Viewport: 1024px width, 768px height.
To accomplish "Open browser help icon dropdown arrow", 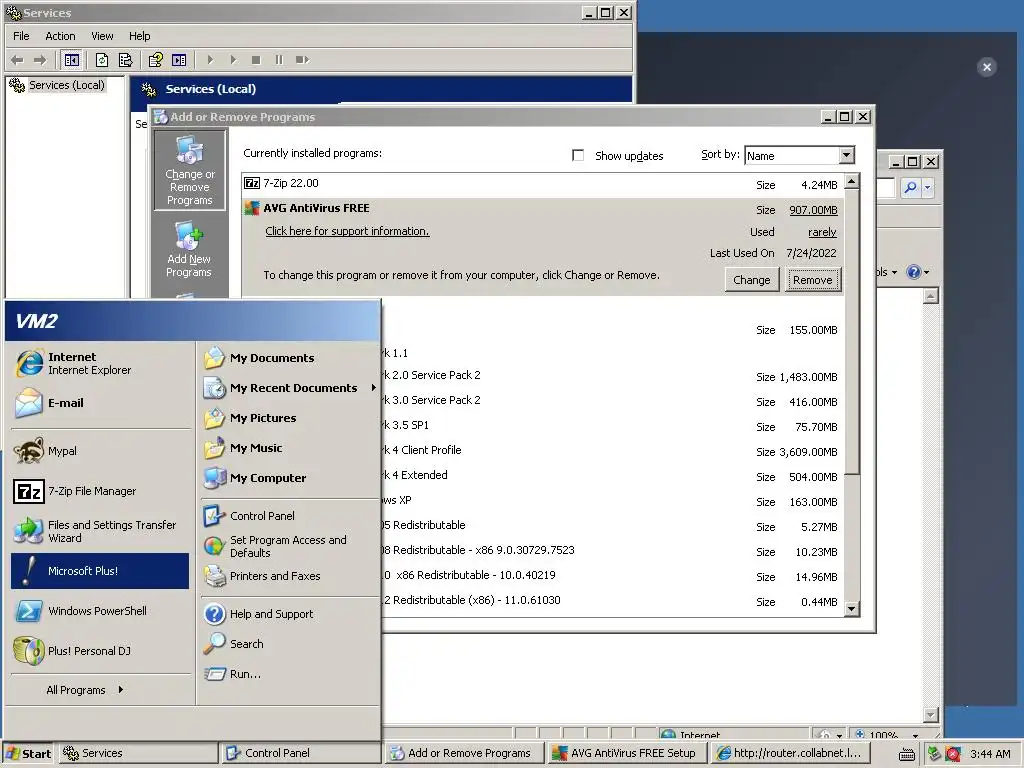I will [927, 272].
